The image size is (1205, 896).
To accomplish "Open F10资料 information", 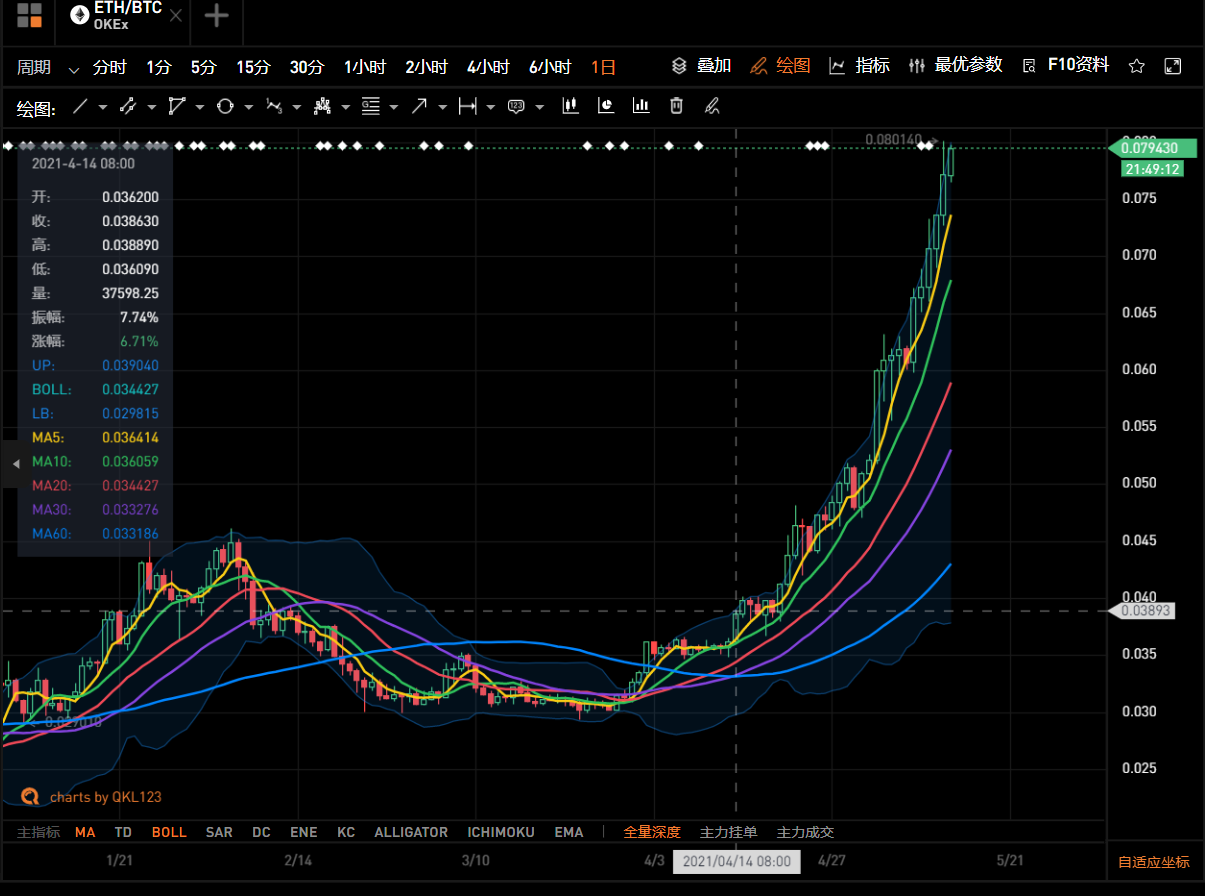I will [x=1066, y=66].
